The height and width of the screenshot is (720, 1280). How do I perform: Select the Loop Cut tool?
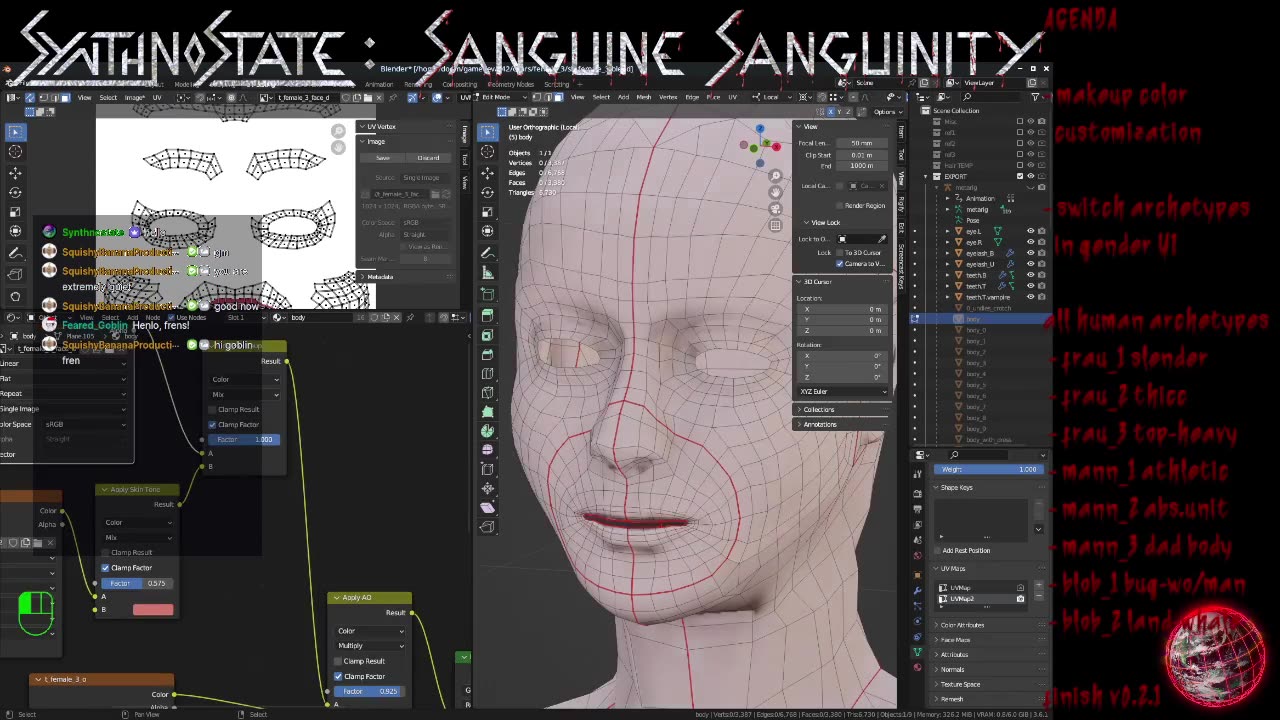[x=487, y=374]
